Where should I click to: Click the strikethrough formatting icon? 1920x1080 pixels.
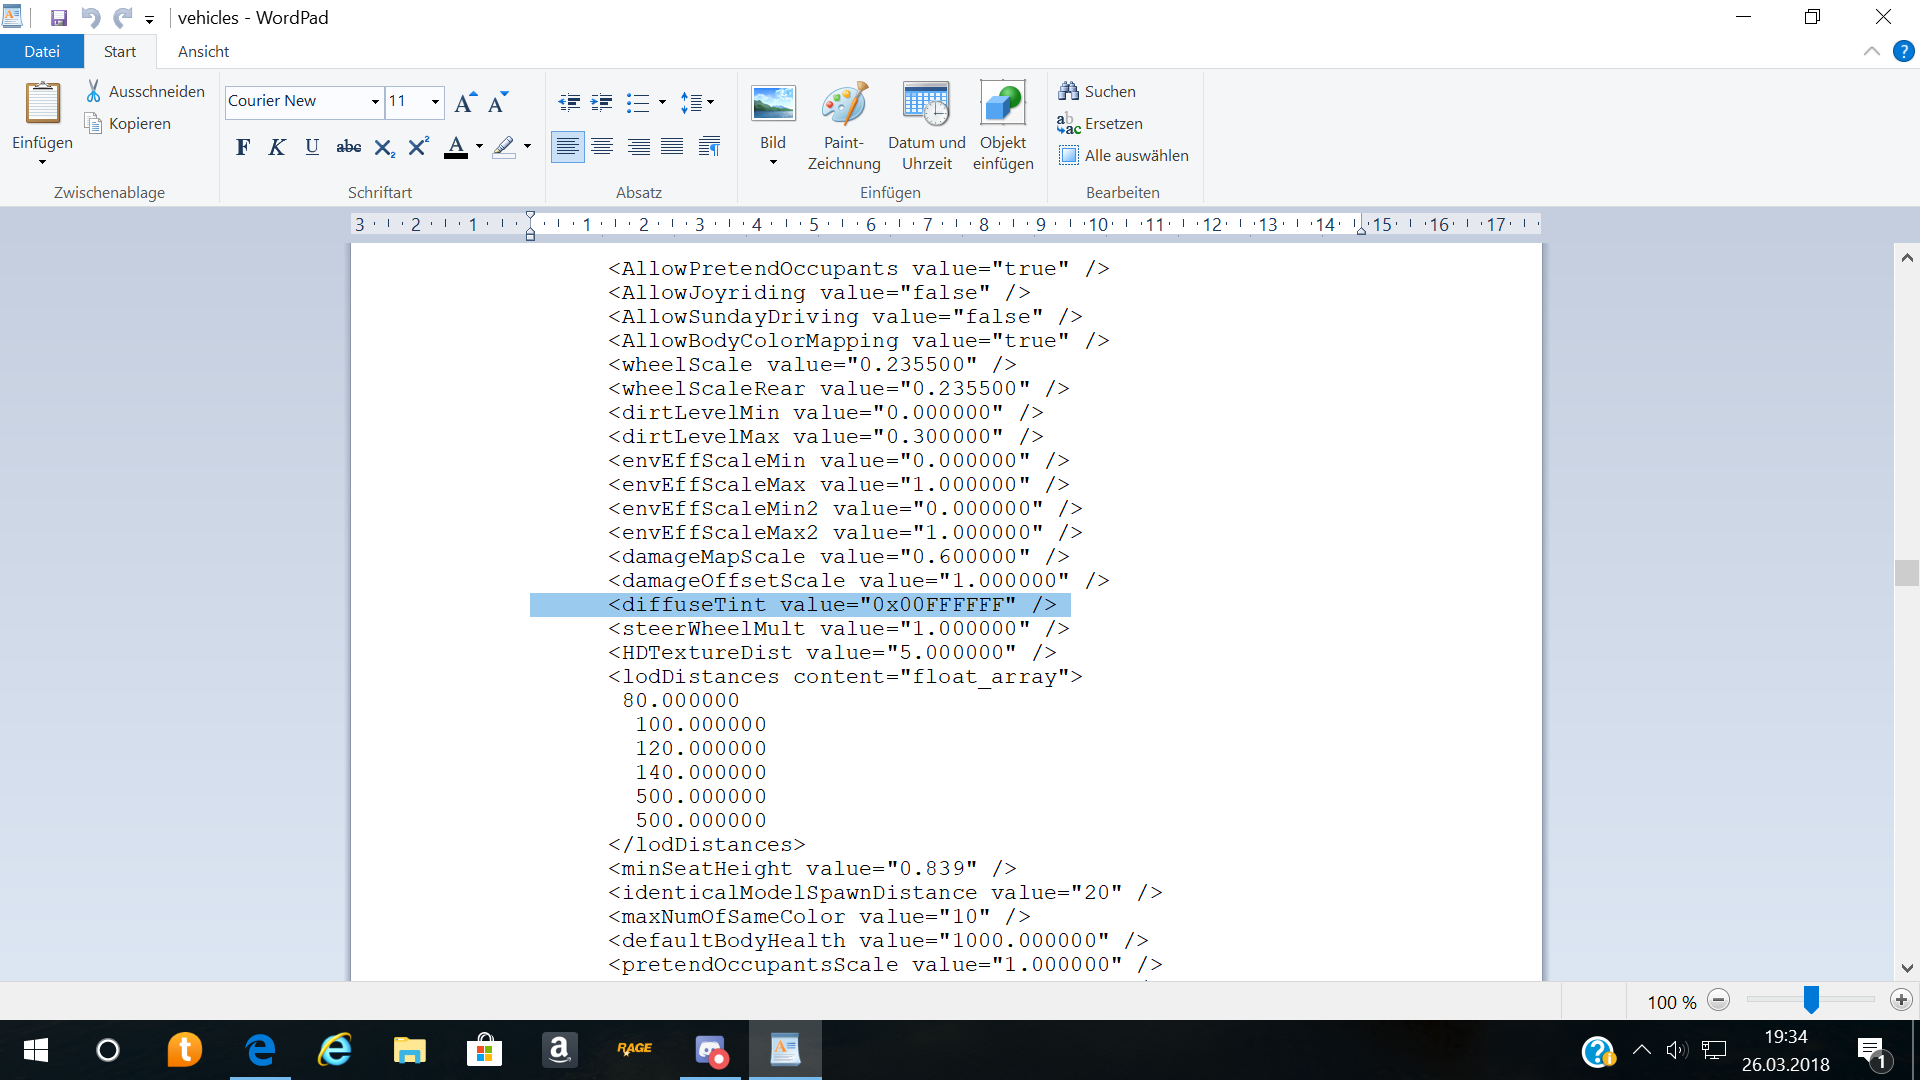pyautogui.click(x=348, y=147)
